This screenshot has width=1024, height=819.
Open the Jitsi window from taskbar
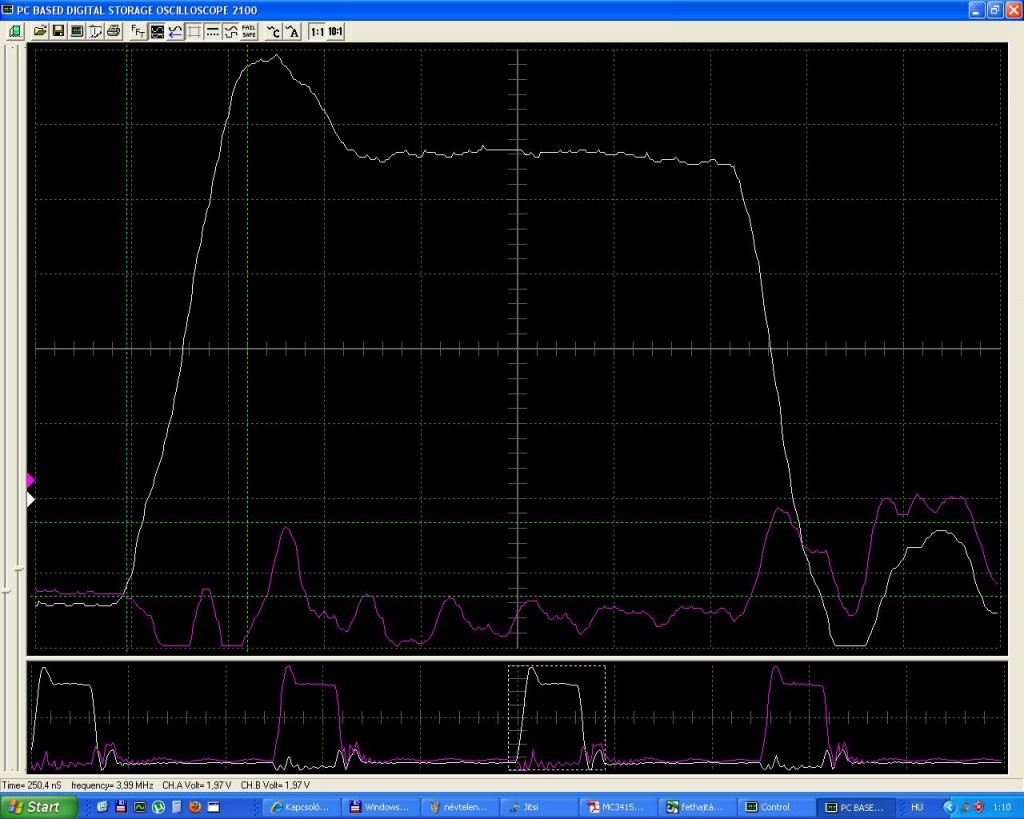(539, 807)
